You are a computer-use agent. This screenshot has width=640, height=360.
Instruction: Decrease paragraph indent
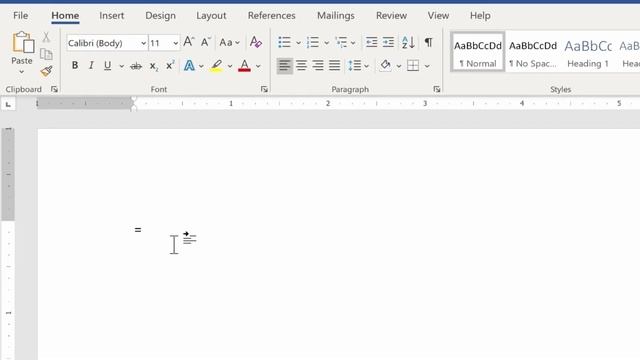pyautogui.click(x=371, y=42)
